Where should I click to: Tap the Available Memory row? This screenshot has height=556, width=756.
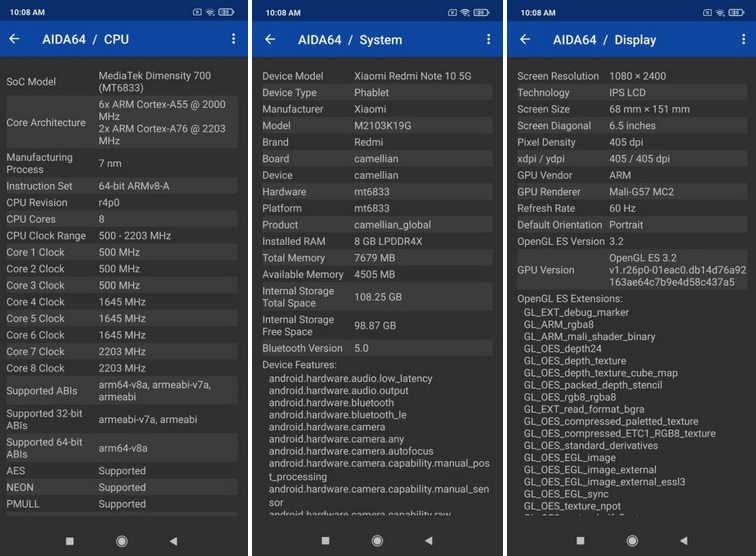377,274
